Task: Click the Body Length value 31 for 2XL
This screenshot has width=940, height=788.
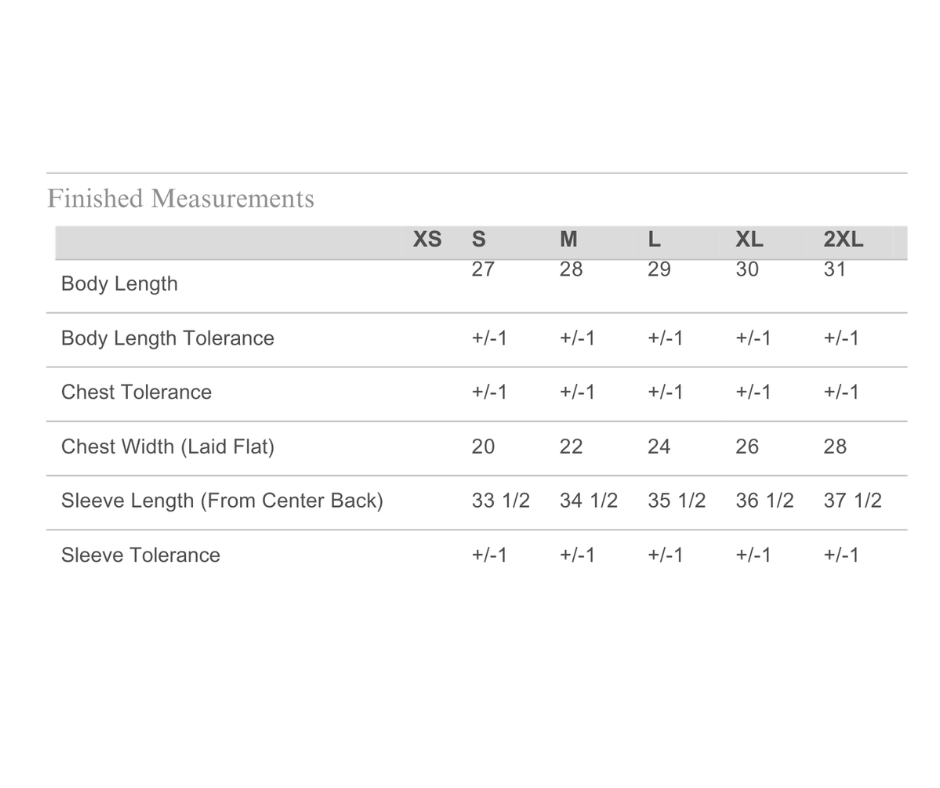Action: [x=835, y=270]
